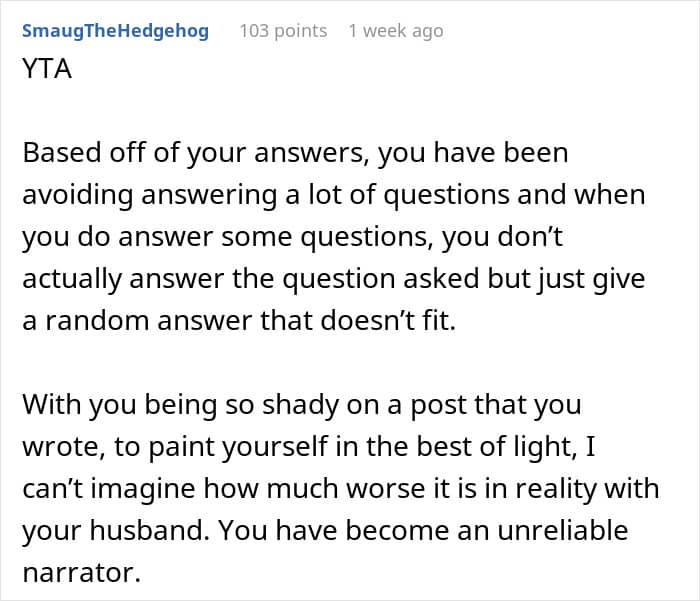Click the line 'avoiding answering a lot of questions'

[334, 195]
